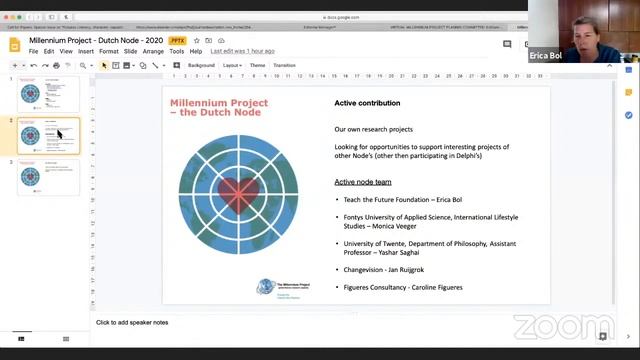Hide the menus with the collapse chevron
Viewport: 640px width, 360px height.
point(609,66)
